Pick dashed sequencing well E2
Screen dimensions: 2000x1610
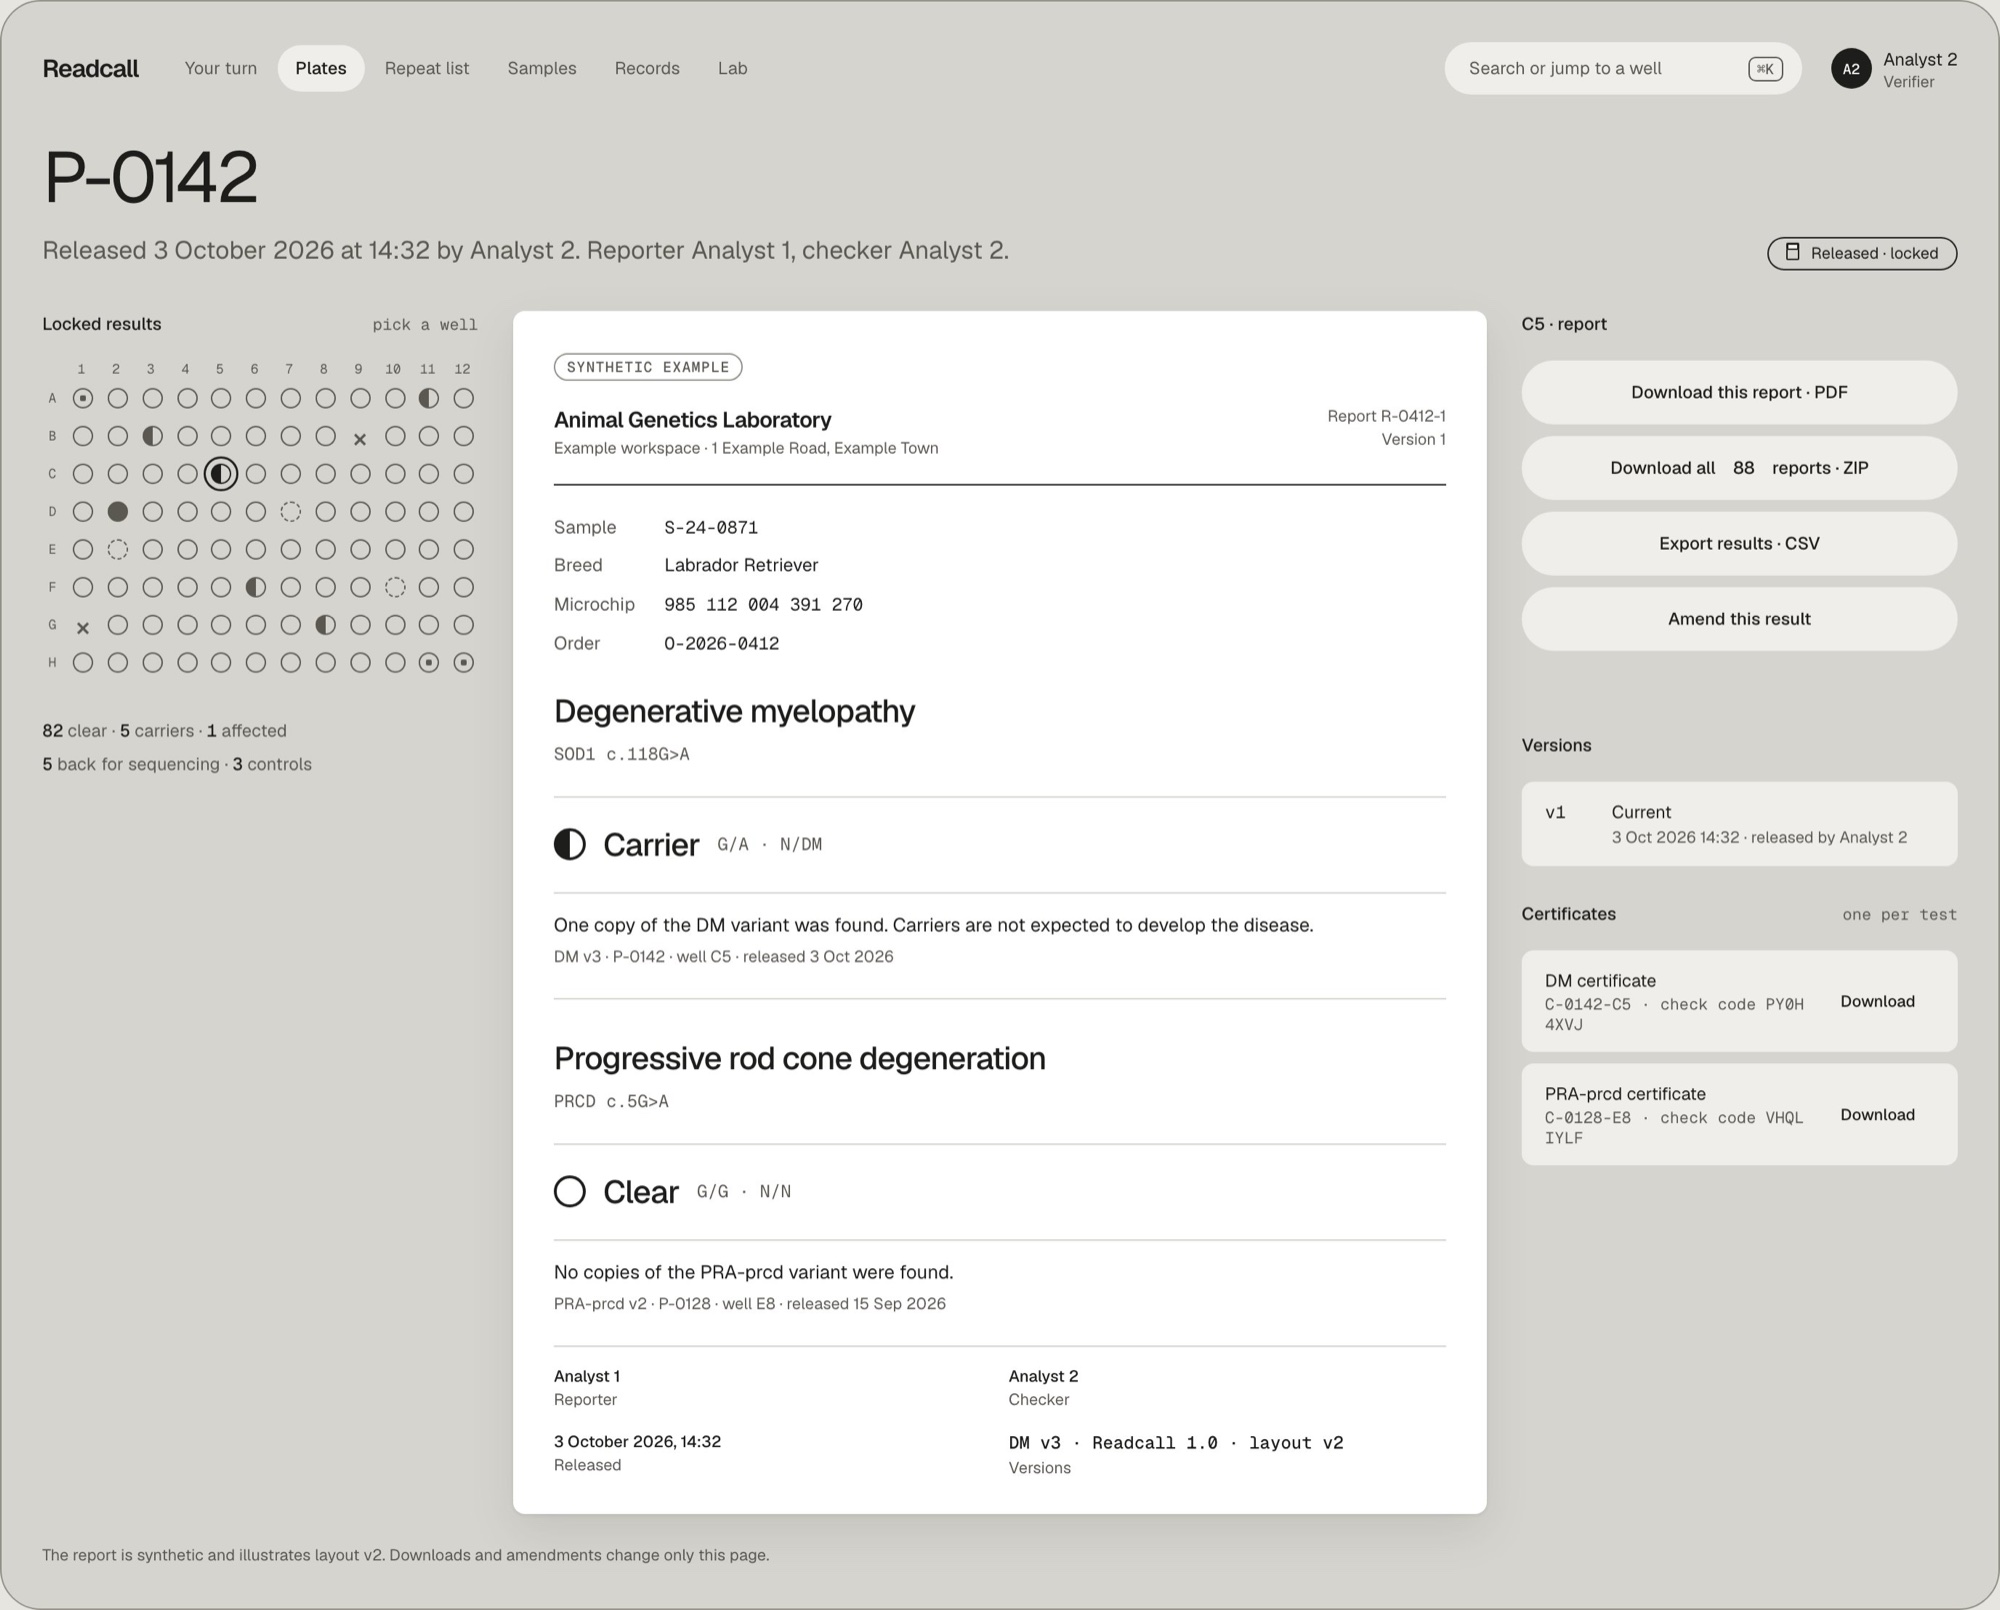tap(118, 549)
